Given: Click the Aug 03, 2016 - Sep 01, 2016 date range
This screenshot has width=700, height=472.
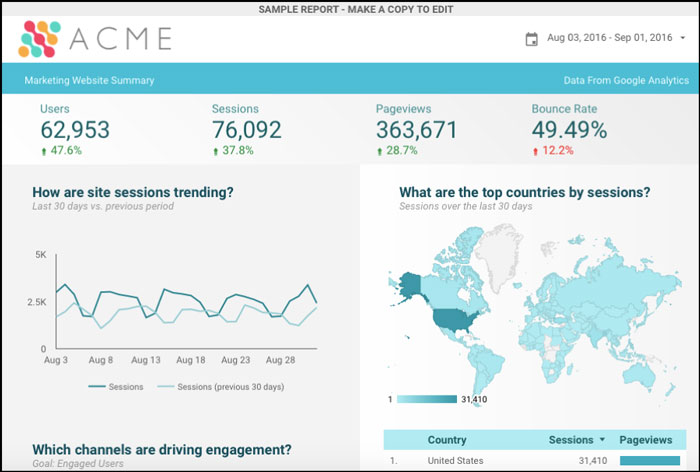Looking at the screenshot, I should click(609, 38).
